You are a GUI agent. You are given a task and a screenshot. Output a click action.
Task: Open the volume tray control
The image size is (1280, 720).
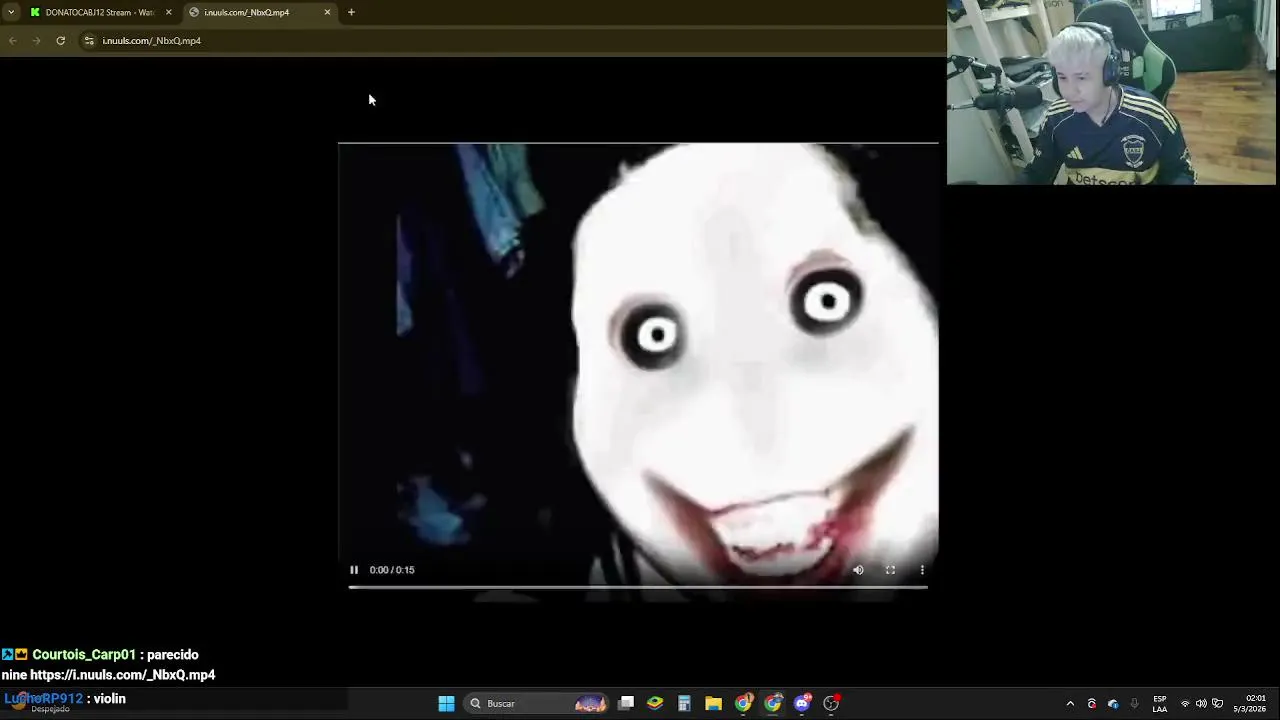(1201, 704)
